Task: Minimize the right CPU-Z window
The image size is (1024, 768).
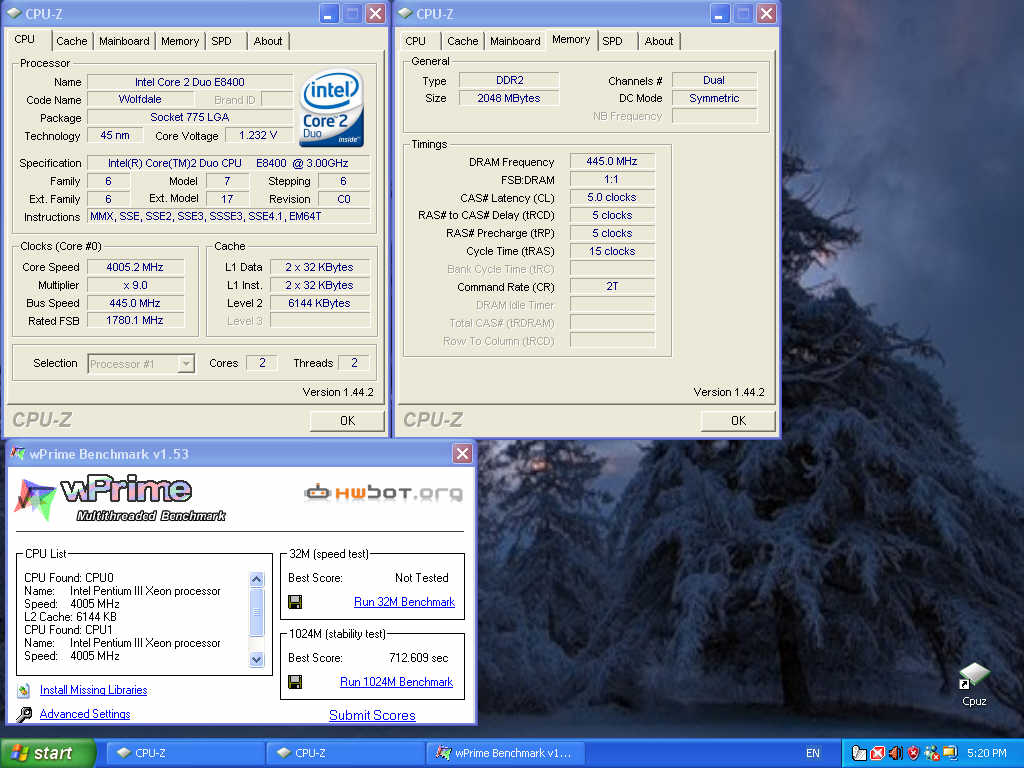Action: pyautogui.click(x=719, y=14)
